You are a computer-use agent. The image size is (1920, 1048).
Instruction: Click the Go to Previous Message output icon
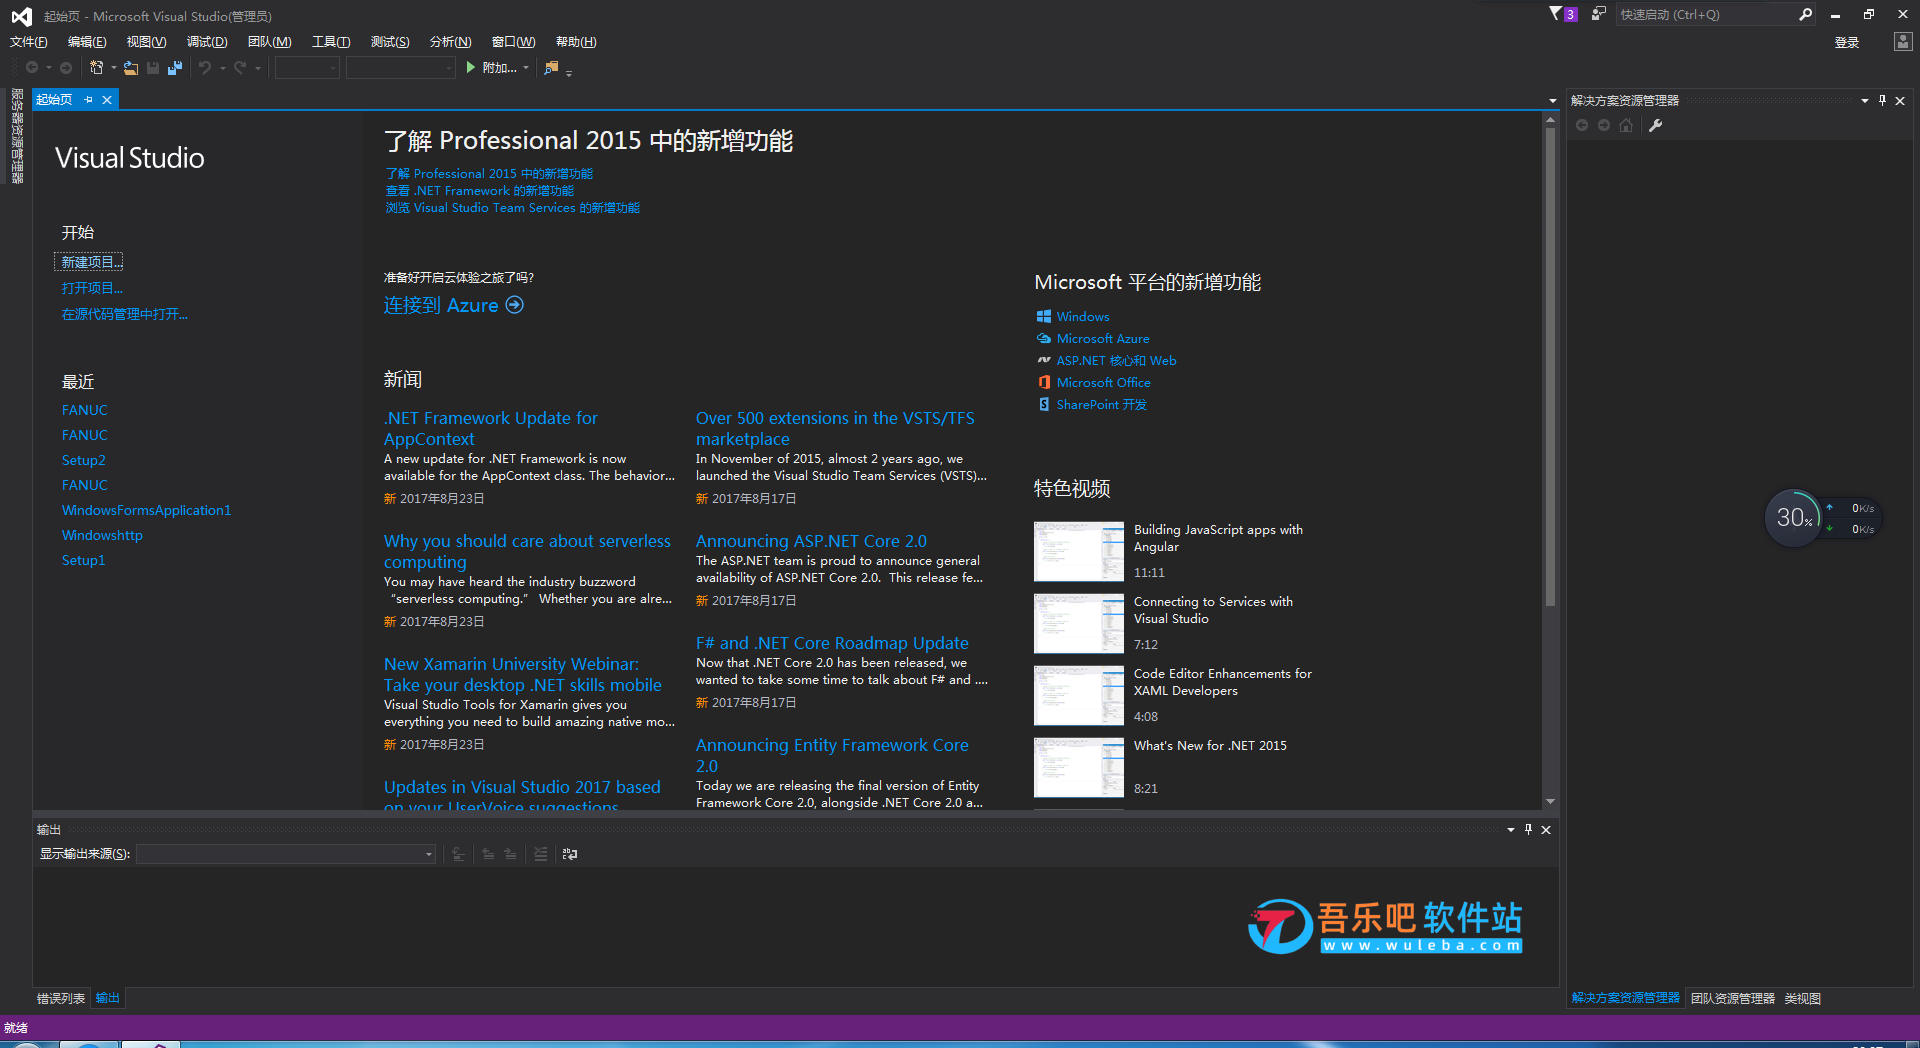coord(488,854)
